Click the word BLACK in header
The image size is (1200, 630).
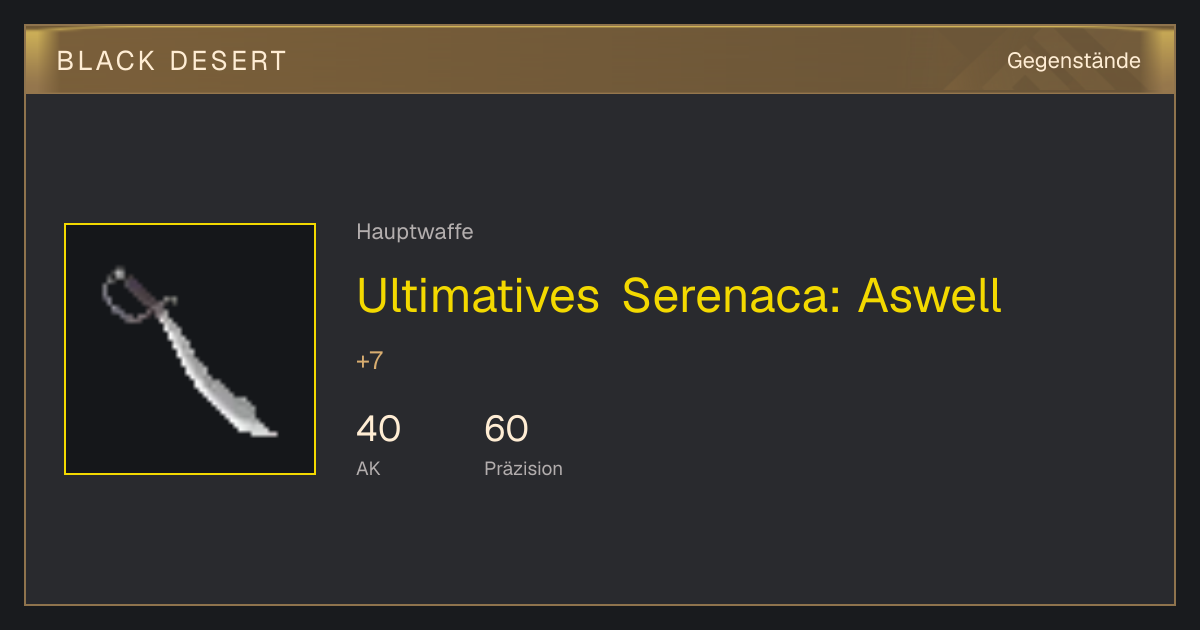pyautogui.click(x=106, y=61)
